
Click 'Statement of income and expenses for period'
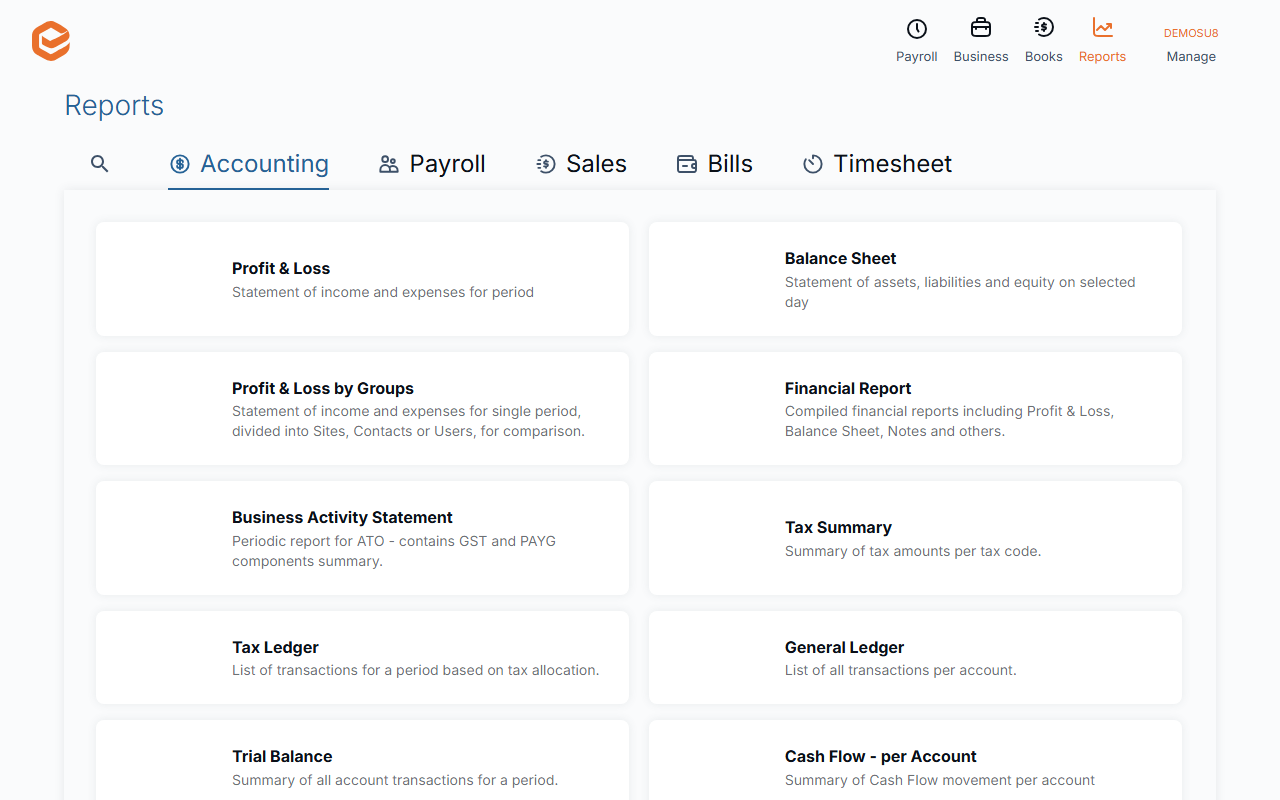pyautogui.click(x=383, y=292)
